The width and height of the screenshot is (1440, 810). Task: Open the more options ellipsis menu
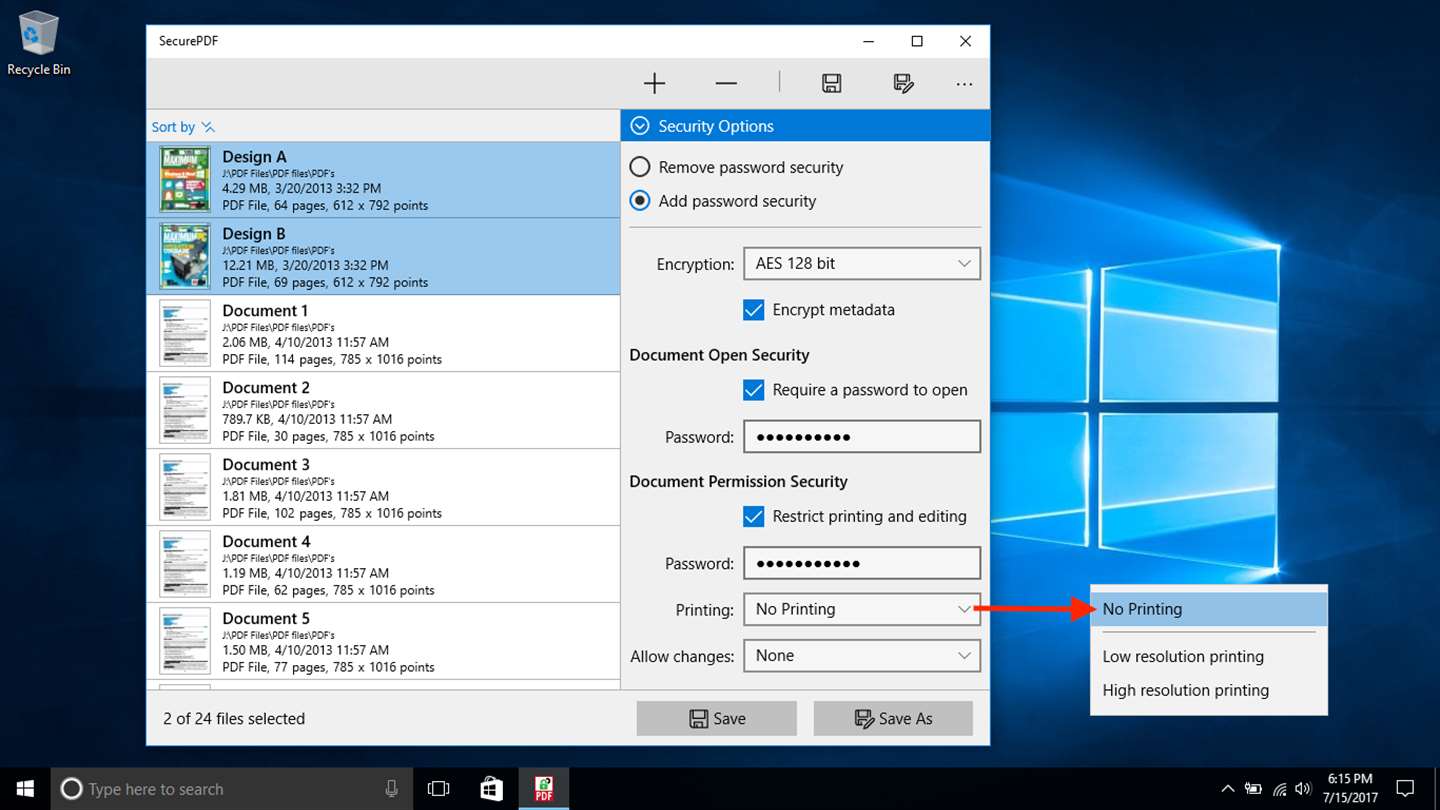964,84
